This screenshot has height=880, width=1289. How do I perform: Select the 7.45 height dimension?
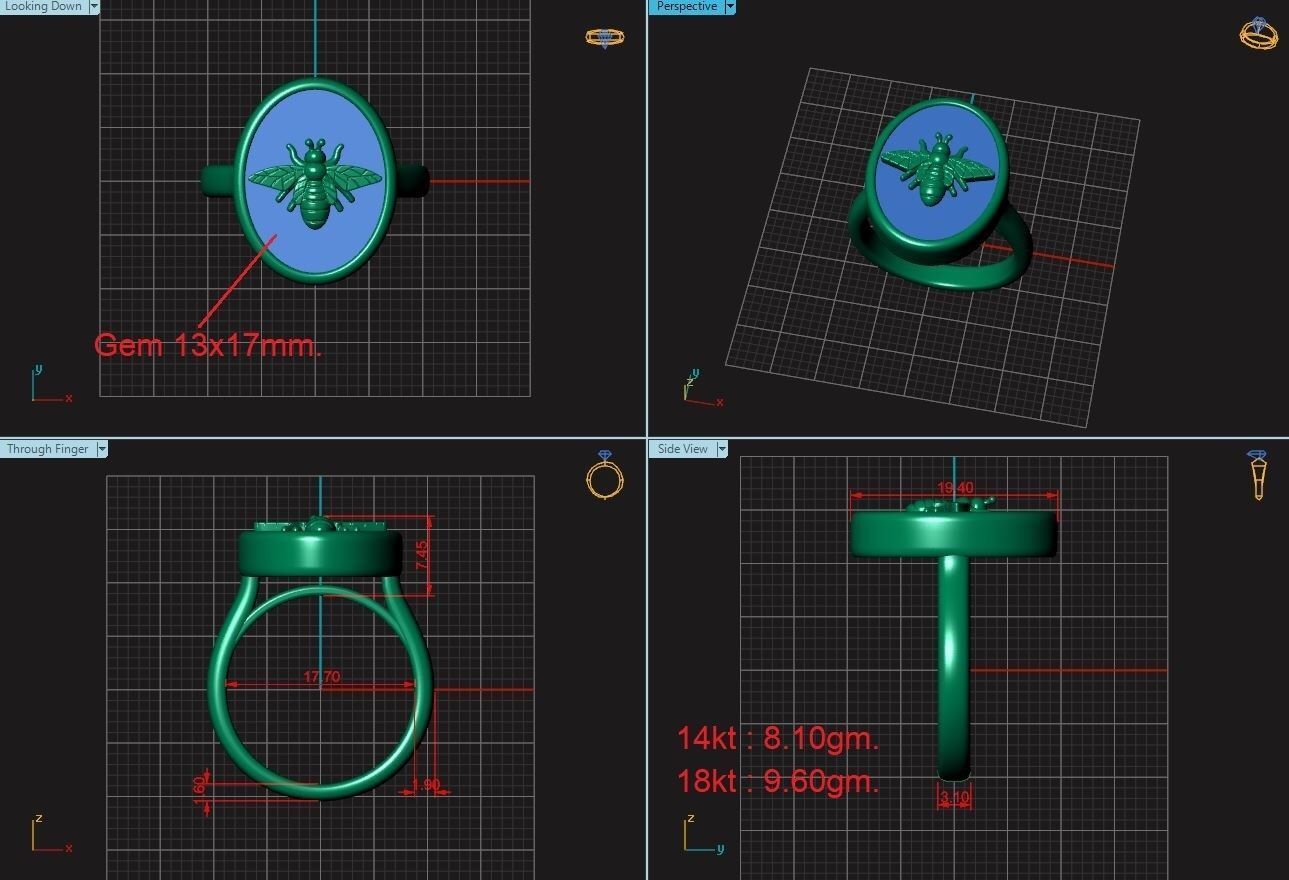coord(422,556)
